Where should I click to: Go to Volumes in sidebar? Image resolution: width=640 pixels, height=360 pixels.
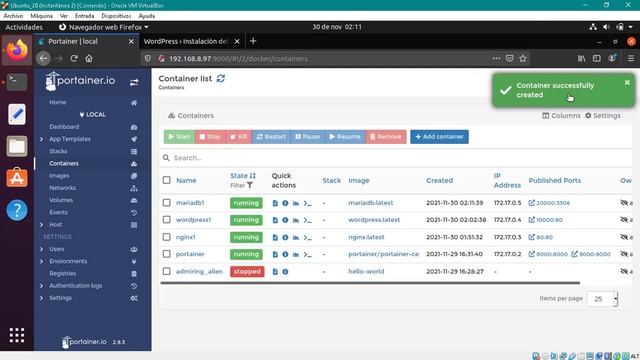tap(61, 200)
